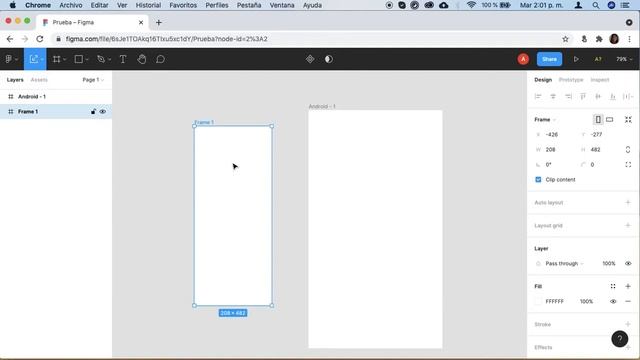This screenshot has height=360, width=640.
Task: Open a new browser tab
Action: [x=159, y=22]
